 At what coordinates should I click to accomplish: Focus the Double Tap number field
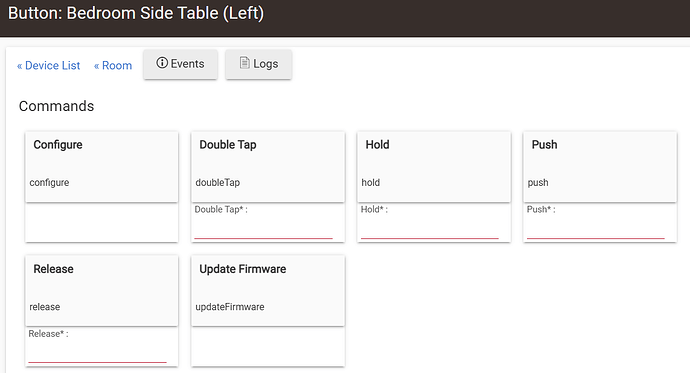(x=264, y=228)
